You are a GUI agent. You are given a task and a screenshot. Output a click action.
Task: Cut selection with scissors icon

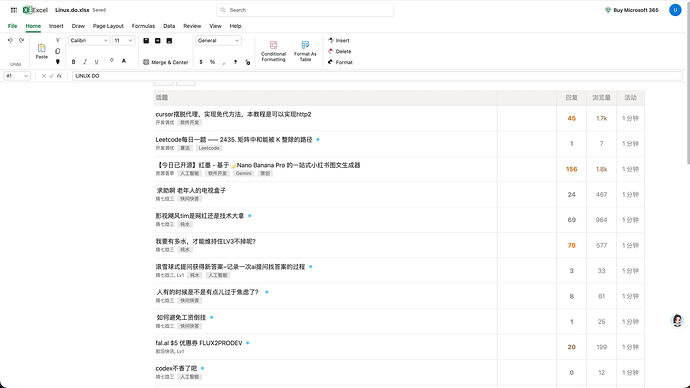[x=58, y=40]
